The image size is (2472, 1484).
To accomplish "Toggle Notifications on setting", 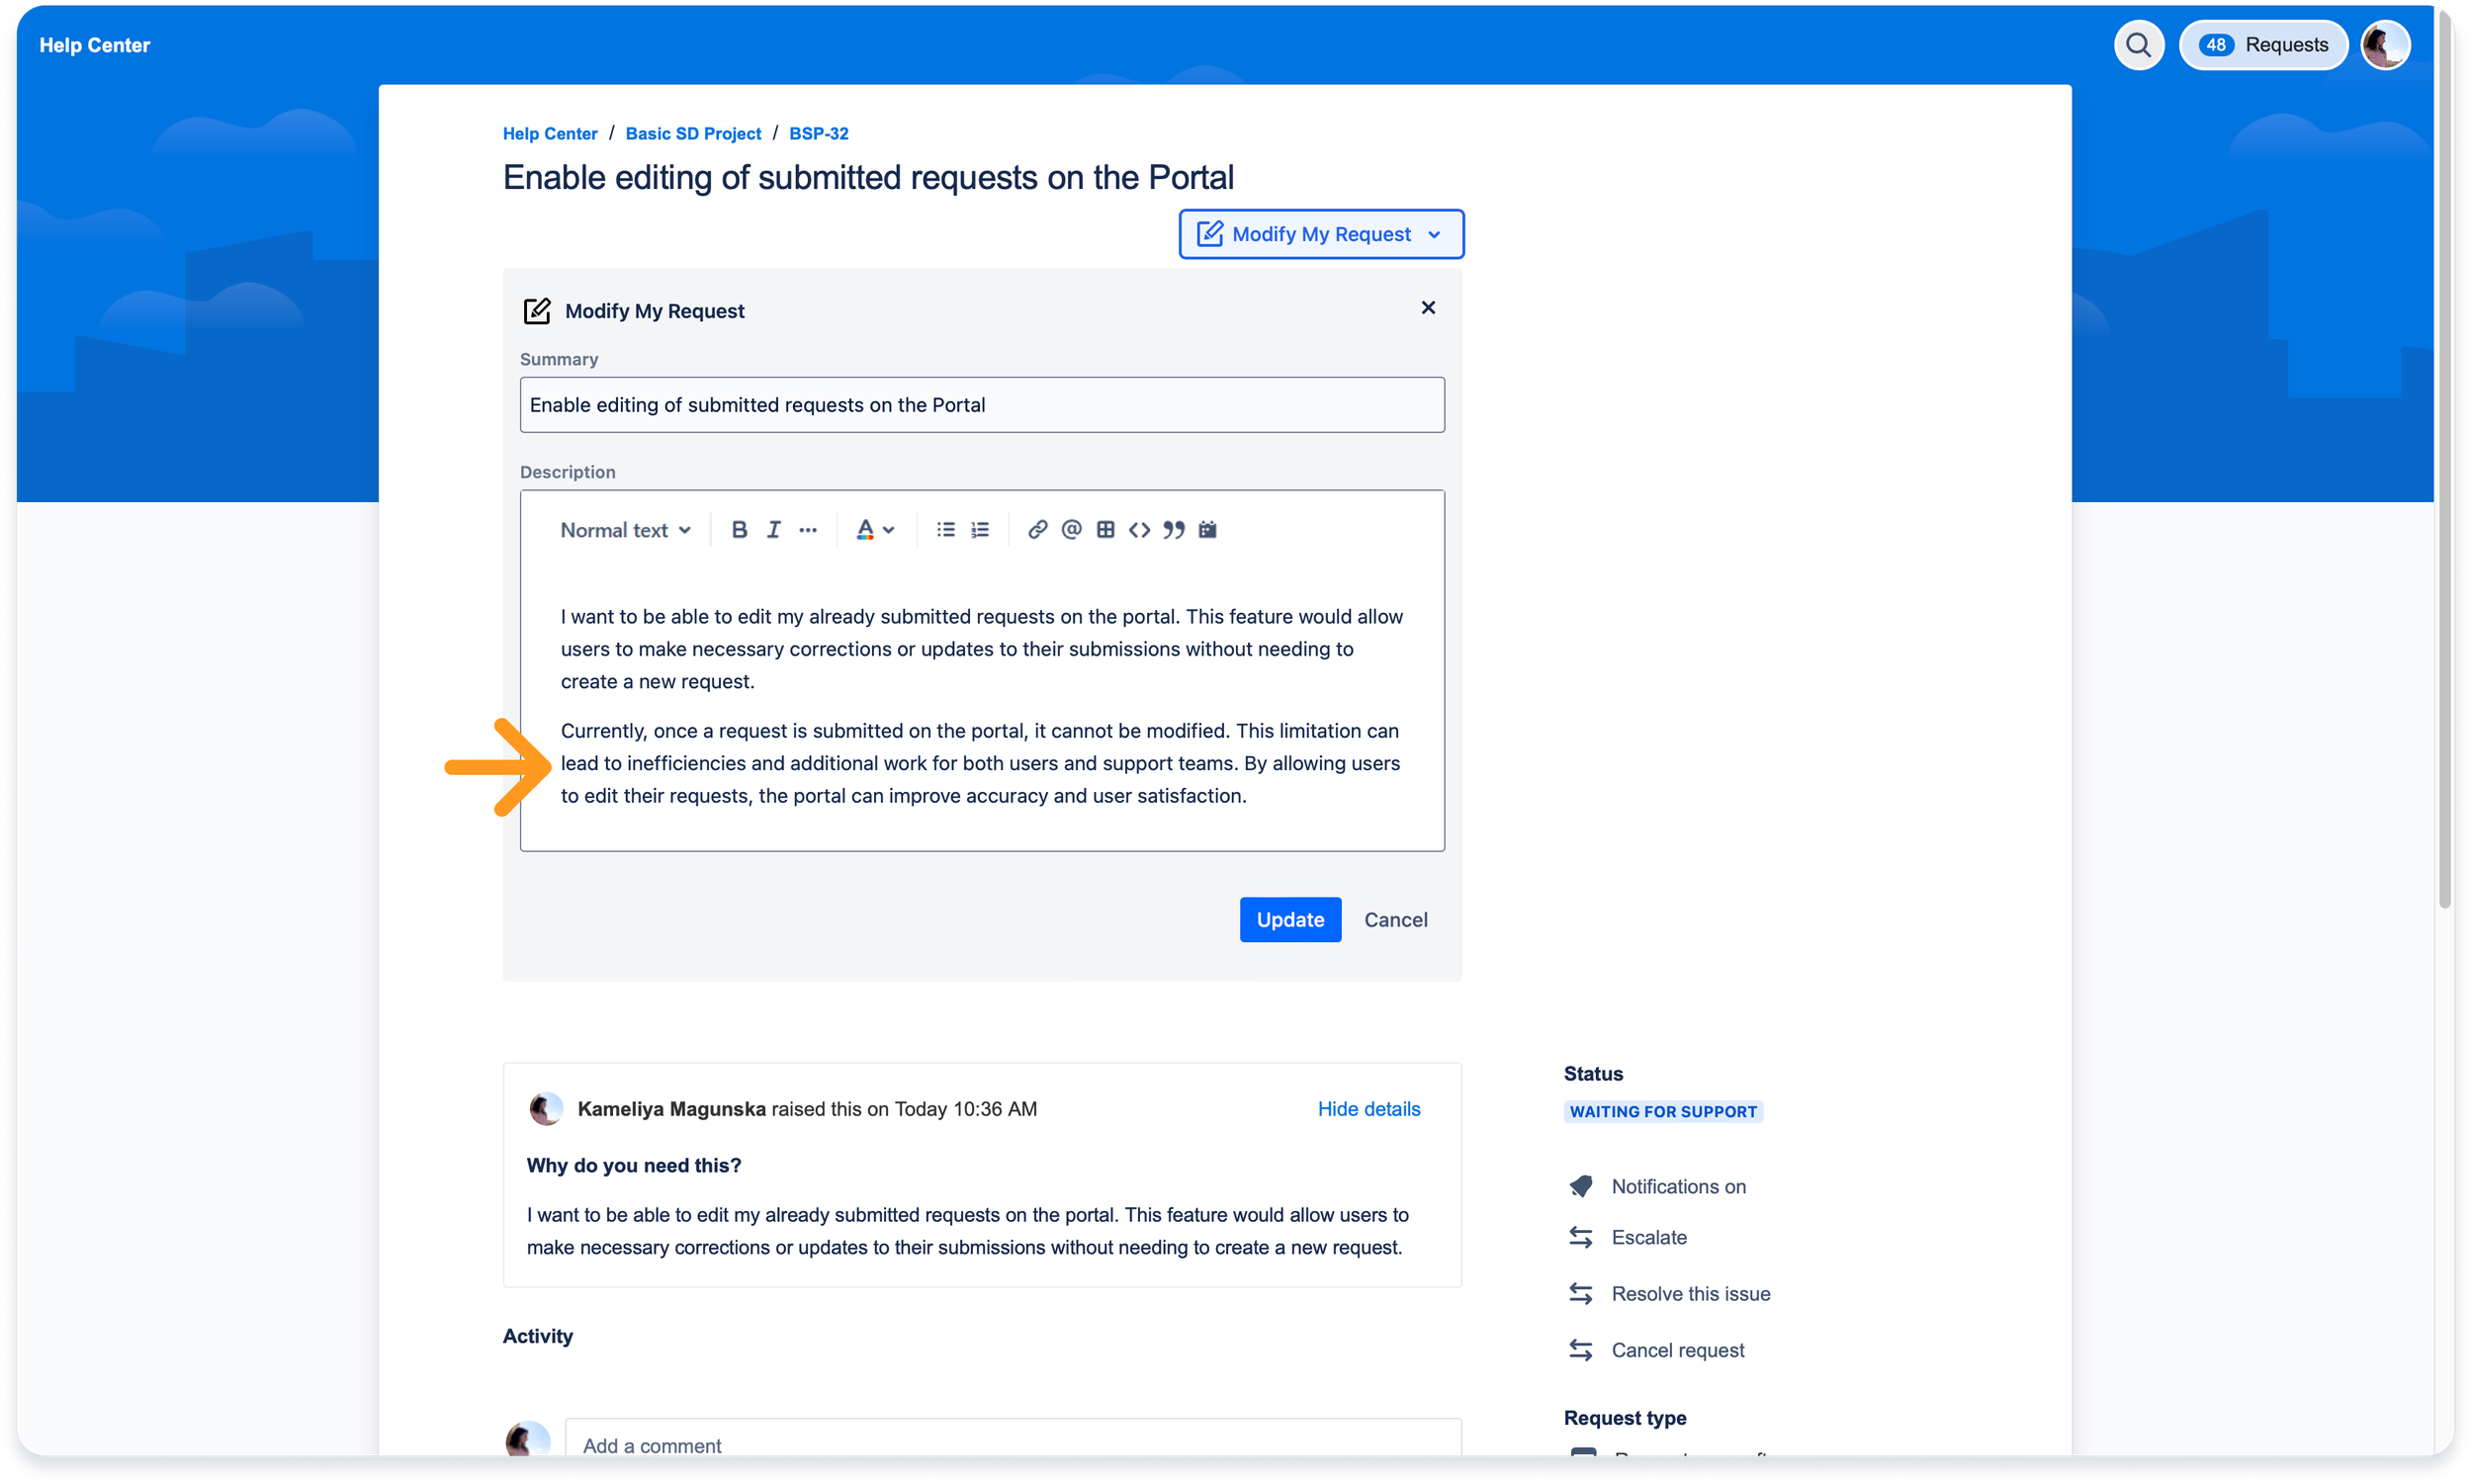I will click(x=1677, y=1186).
